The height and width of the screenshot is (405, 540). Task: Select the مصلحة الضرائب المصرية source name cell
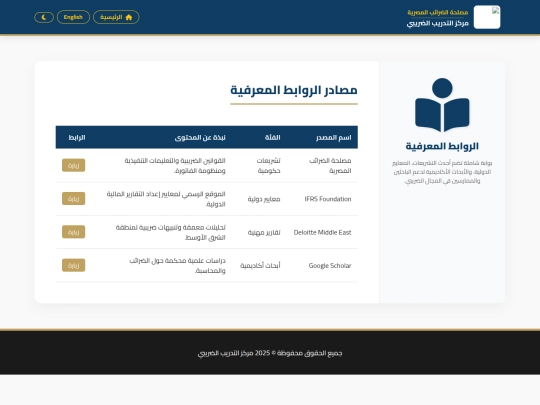[330, 166]
